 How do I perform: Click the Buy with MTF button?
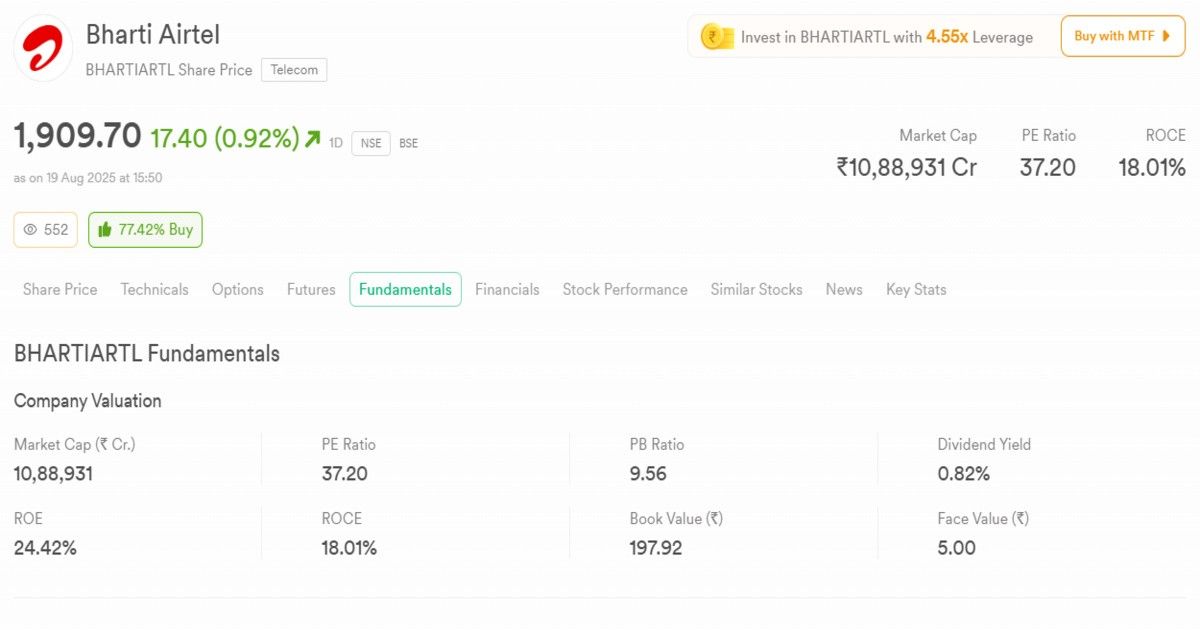[x=1122, y=36]
